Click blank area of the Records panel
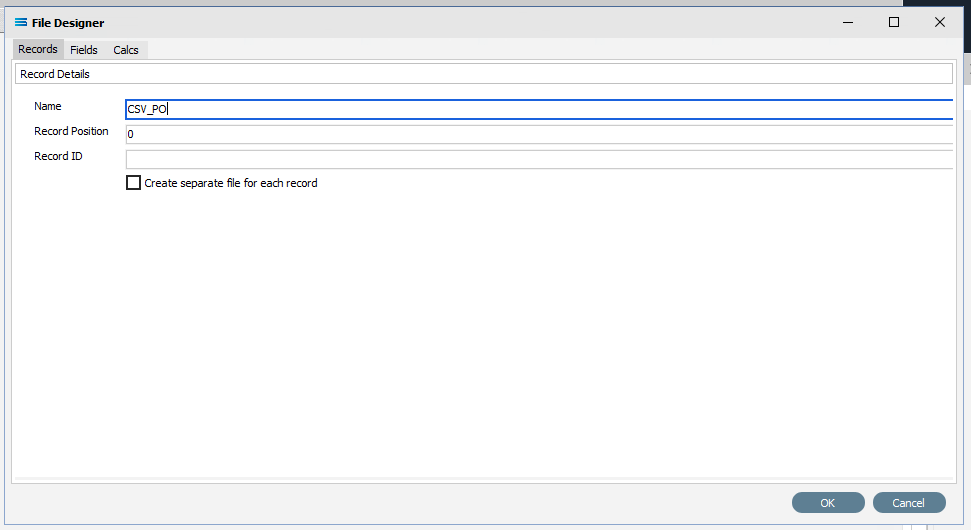Screen dimensions: 971x530 pos(483,334)
